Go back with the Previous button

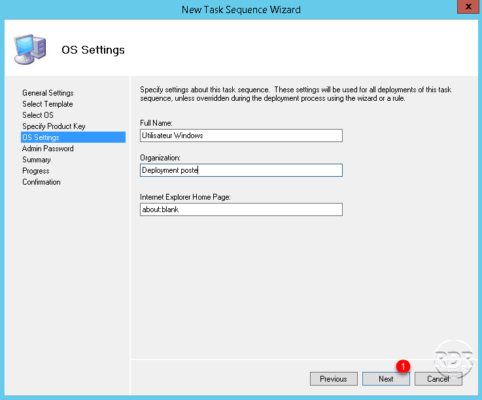click(334, 379)
